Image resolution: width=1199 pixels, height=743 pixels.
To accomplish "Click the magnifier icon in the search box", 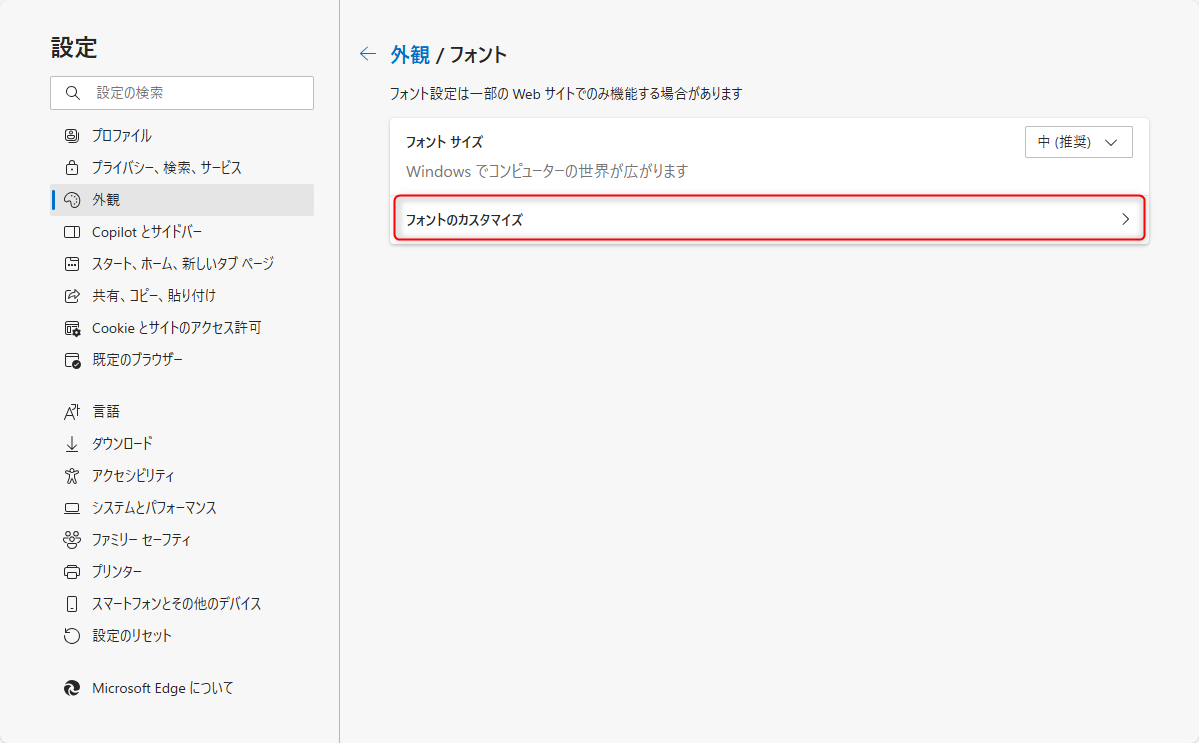I will [73, 92].
